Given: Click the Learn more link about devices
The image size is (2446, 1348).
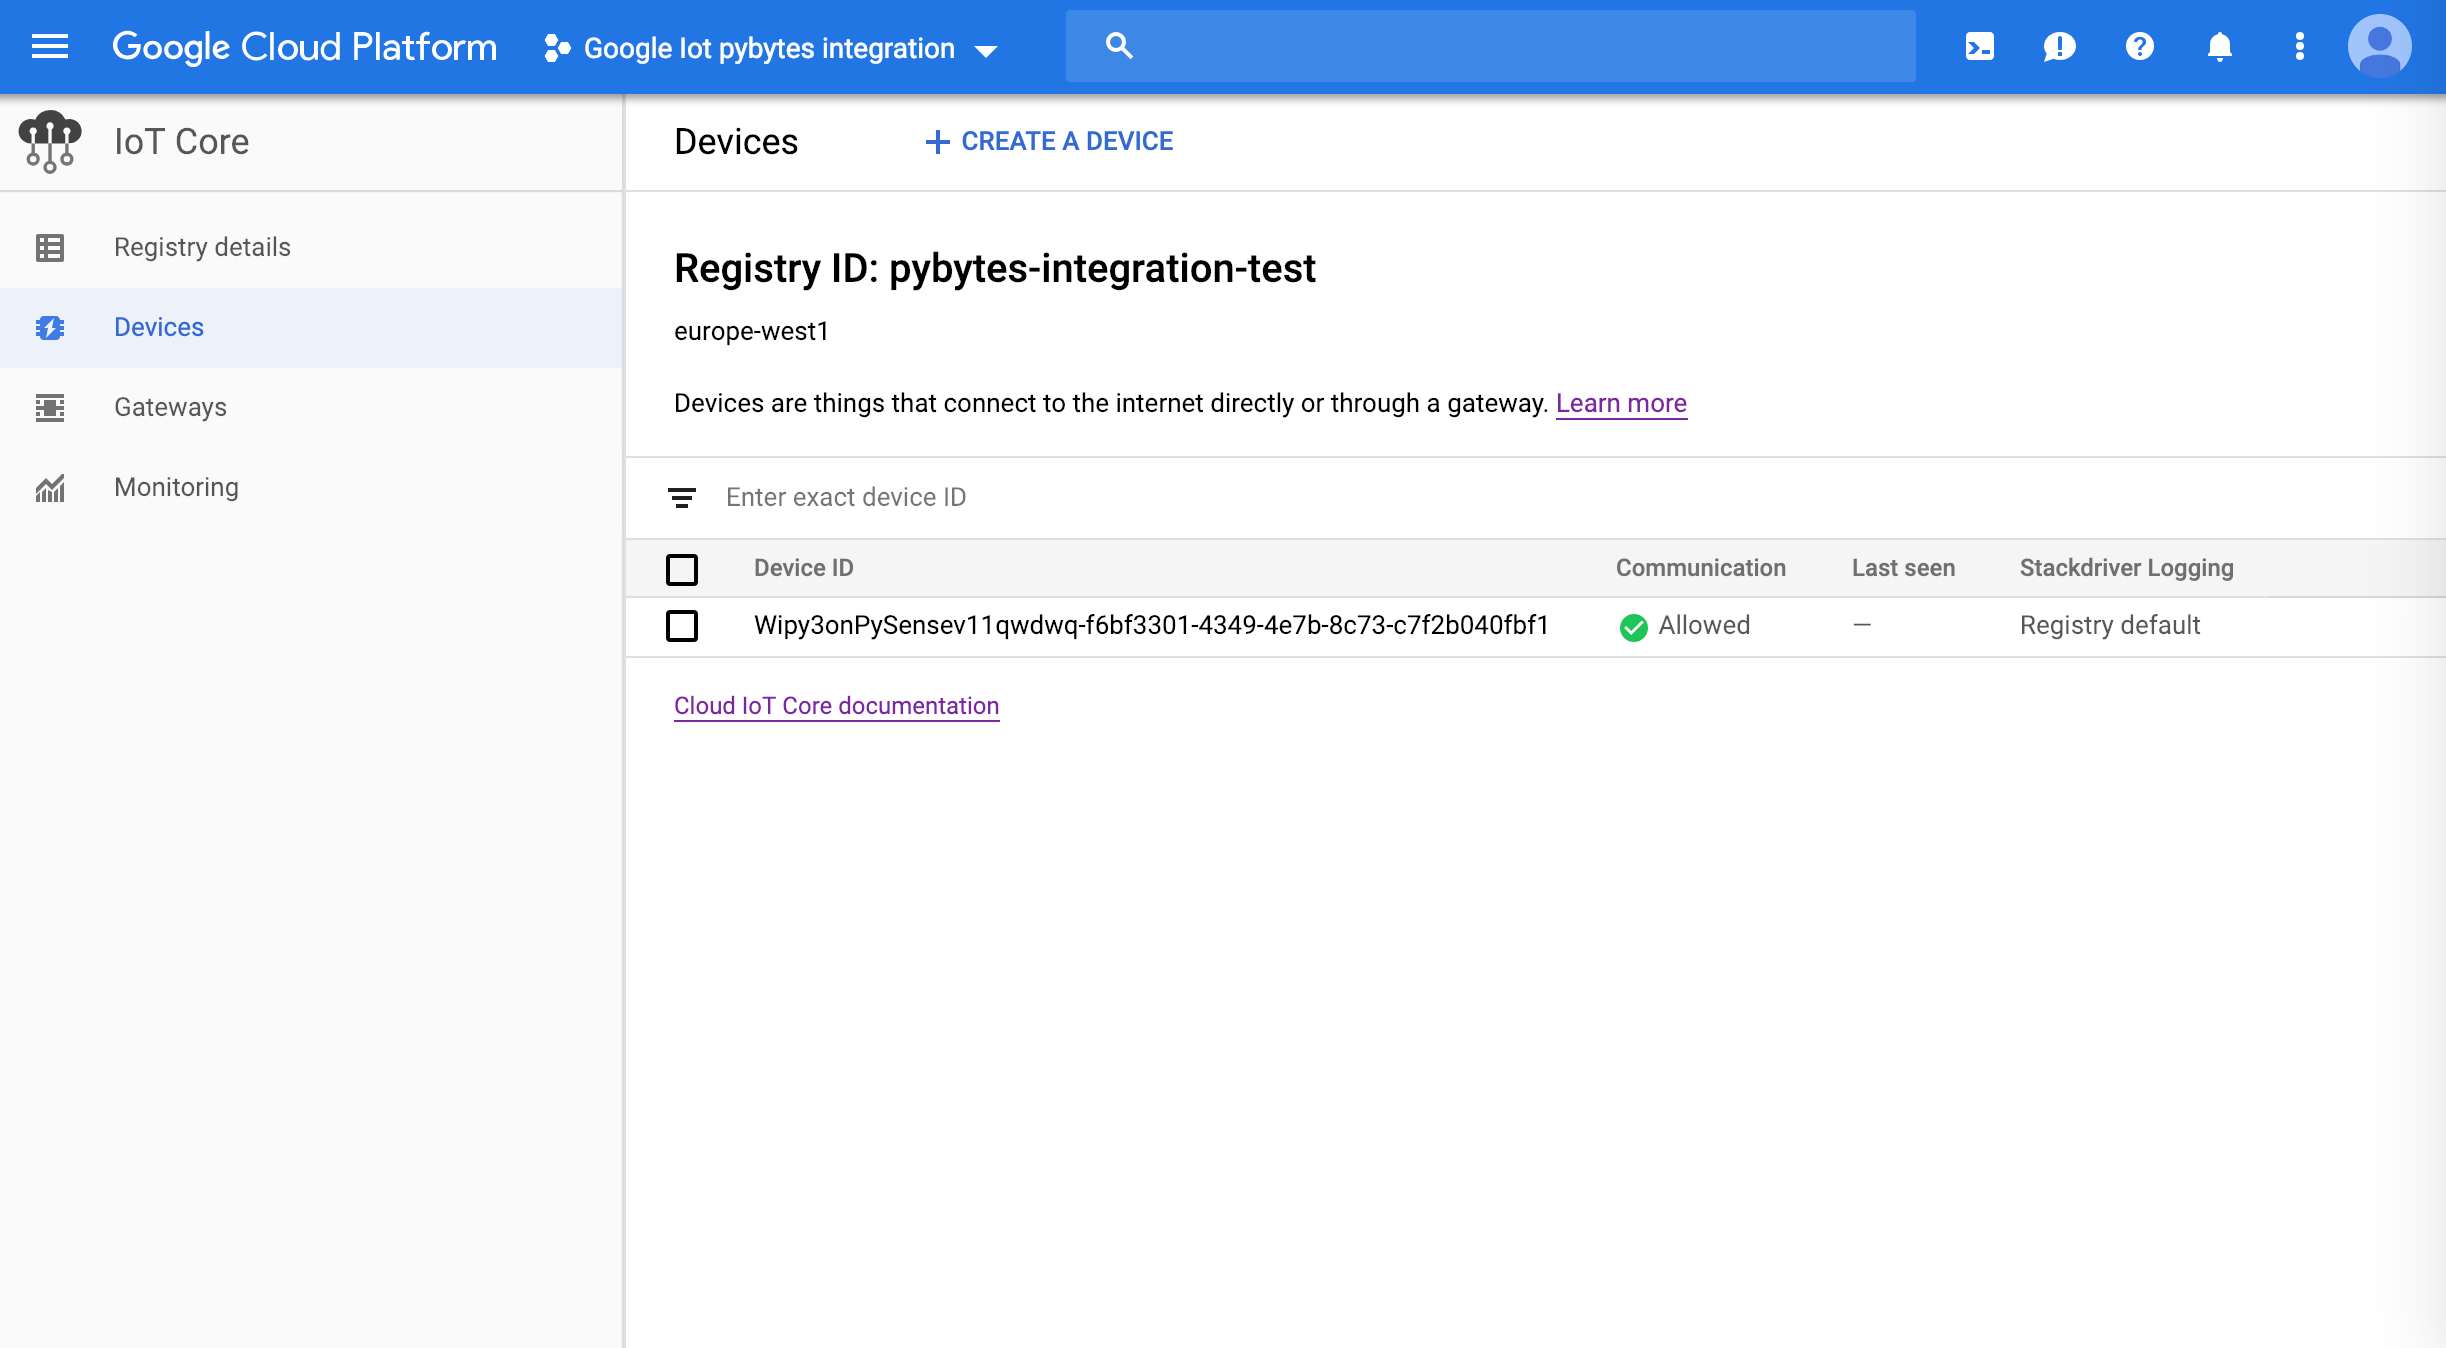Looking at the screenshot, I should [x=1621, y=403].
